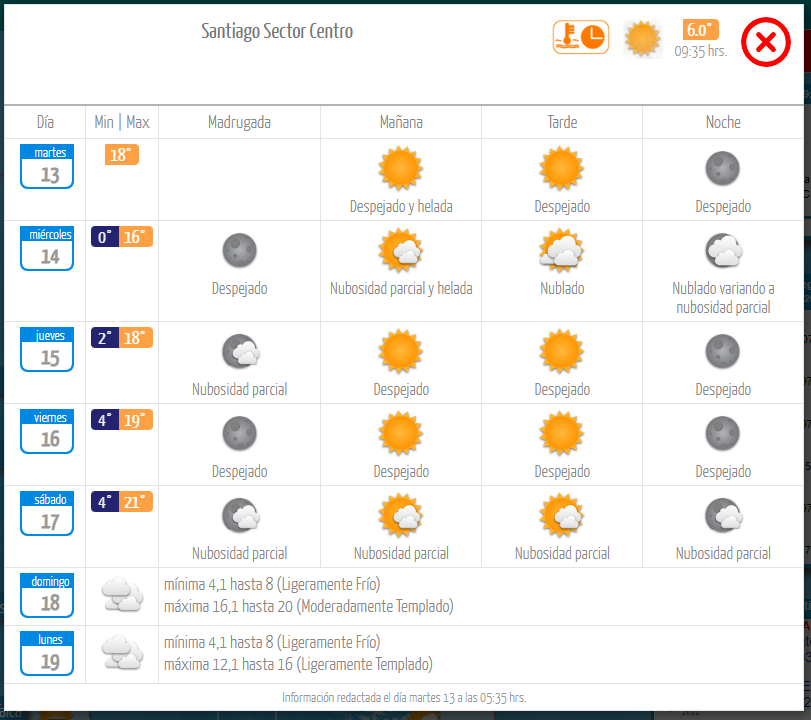The image size is (811, 720).
Task: Click viernes maximum 19° badge
Action: (x=136, y=420)
